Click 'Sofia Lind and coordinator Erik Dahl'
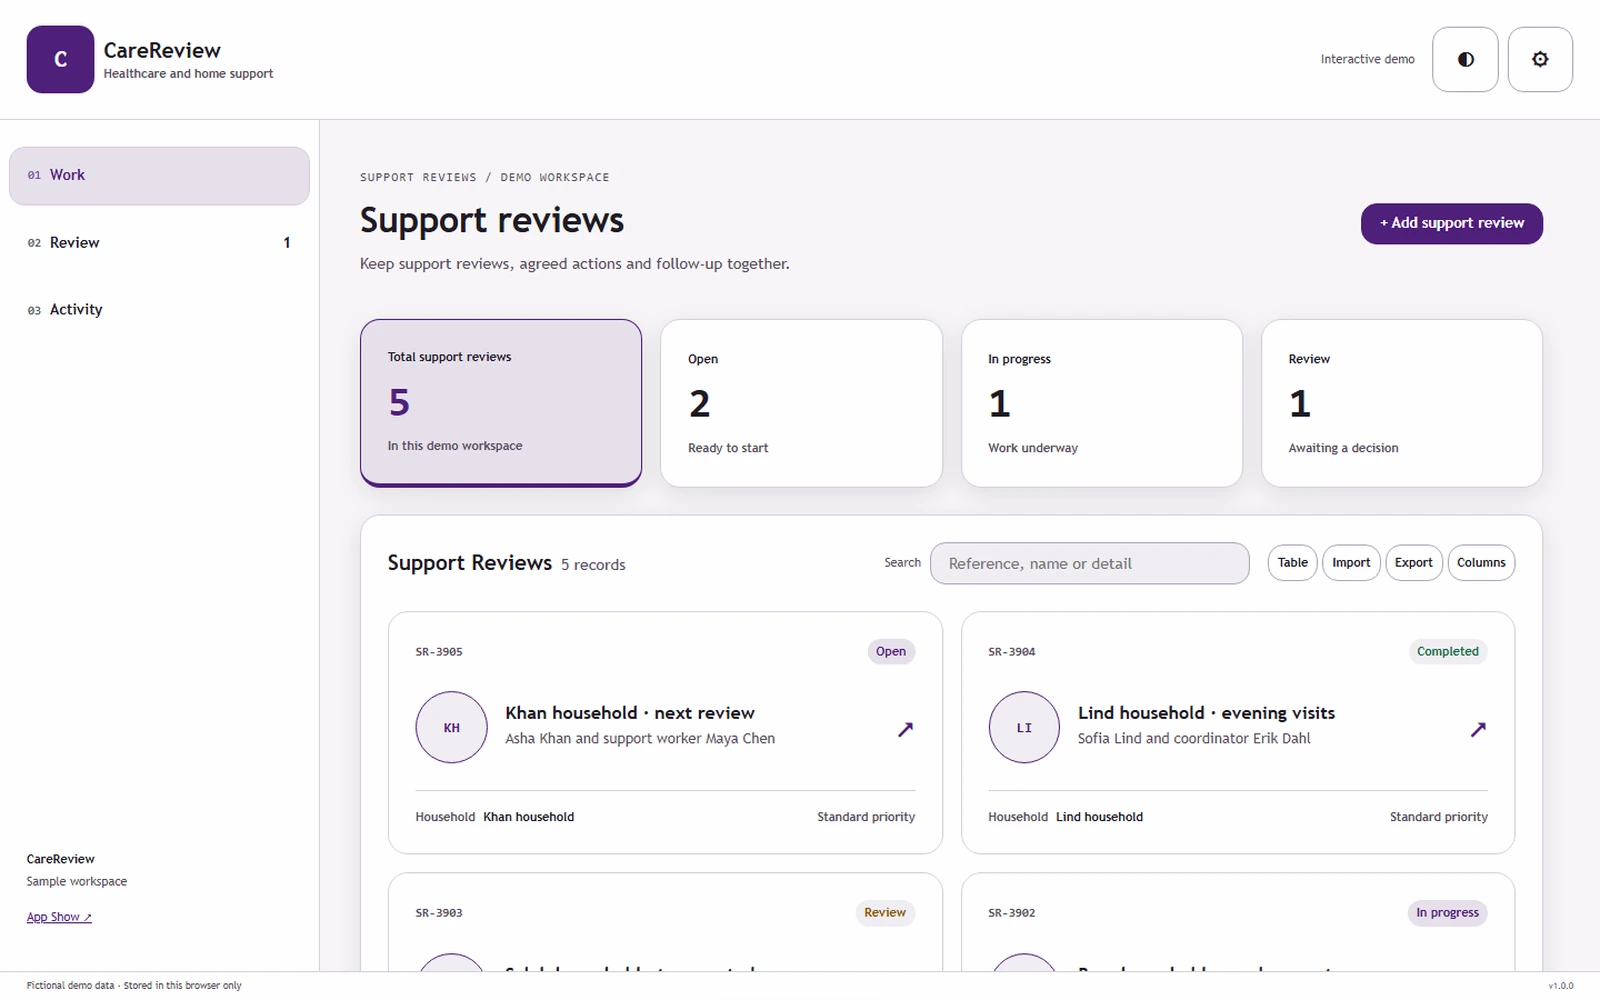This screenshot has width=1600, height=1000. click(1194, 739)
